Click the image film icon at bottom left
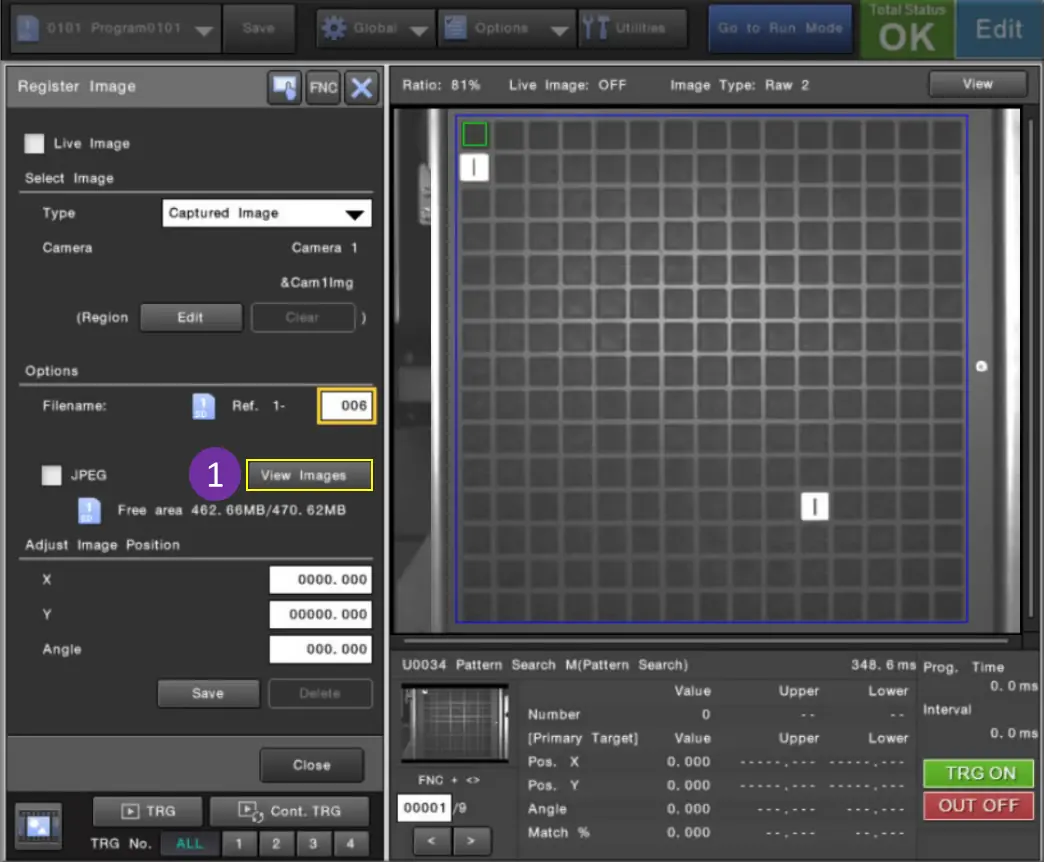 tap(39, 825)
